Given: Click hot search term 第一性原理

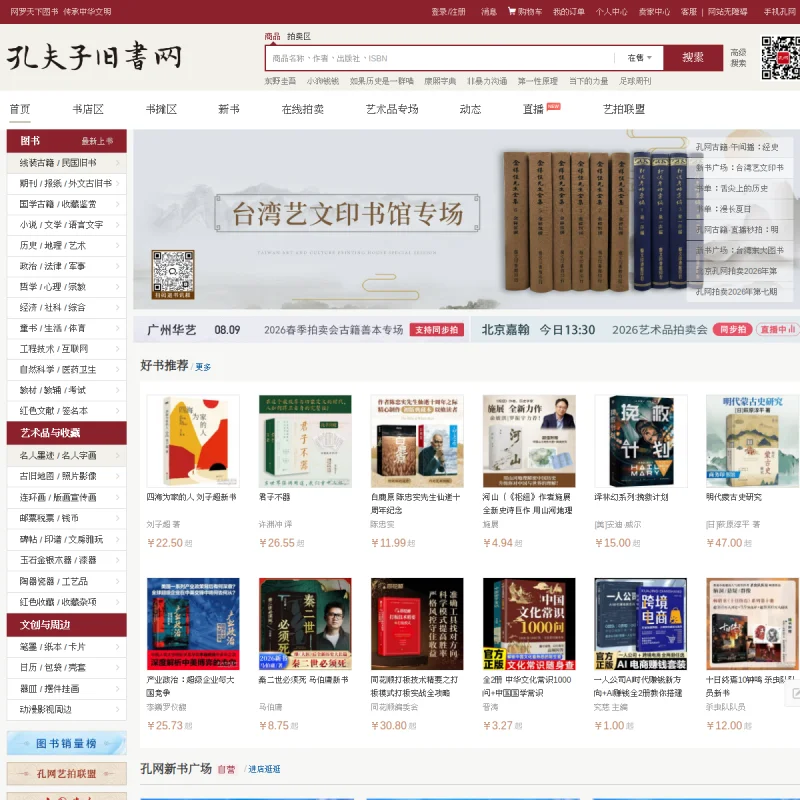Looking at the screenshot, I should [x=538, y=81].
